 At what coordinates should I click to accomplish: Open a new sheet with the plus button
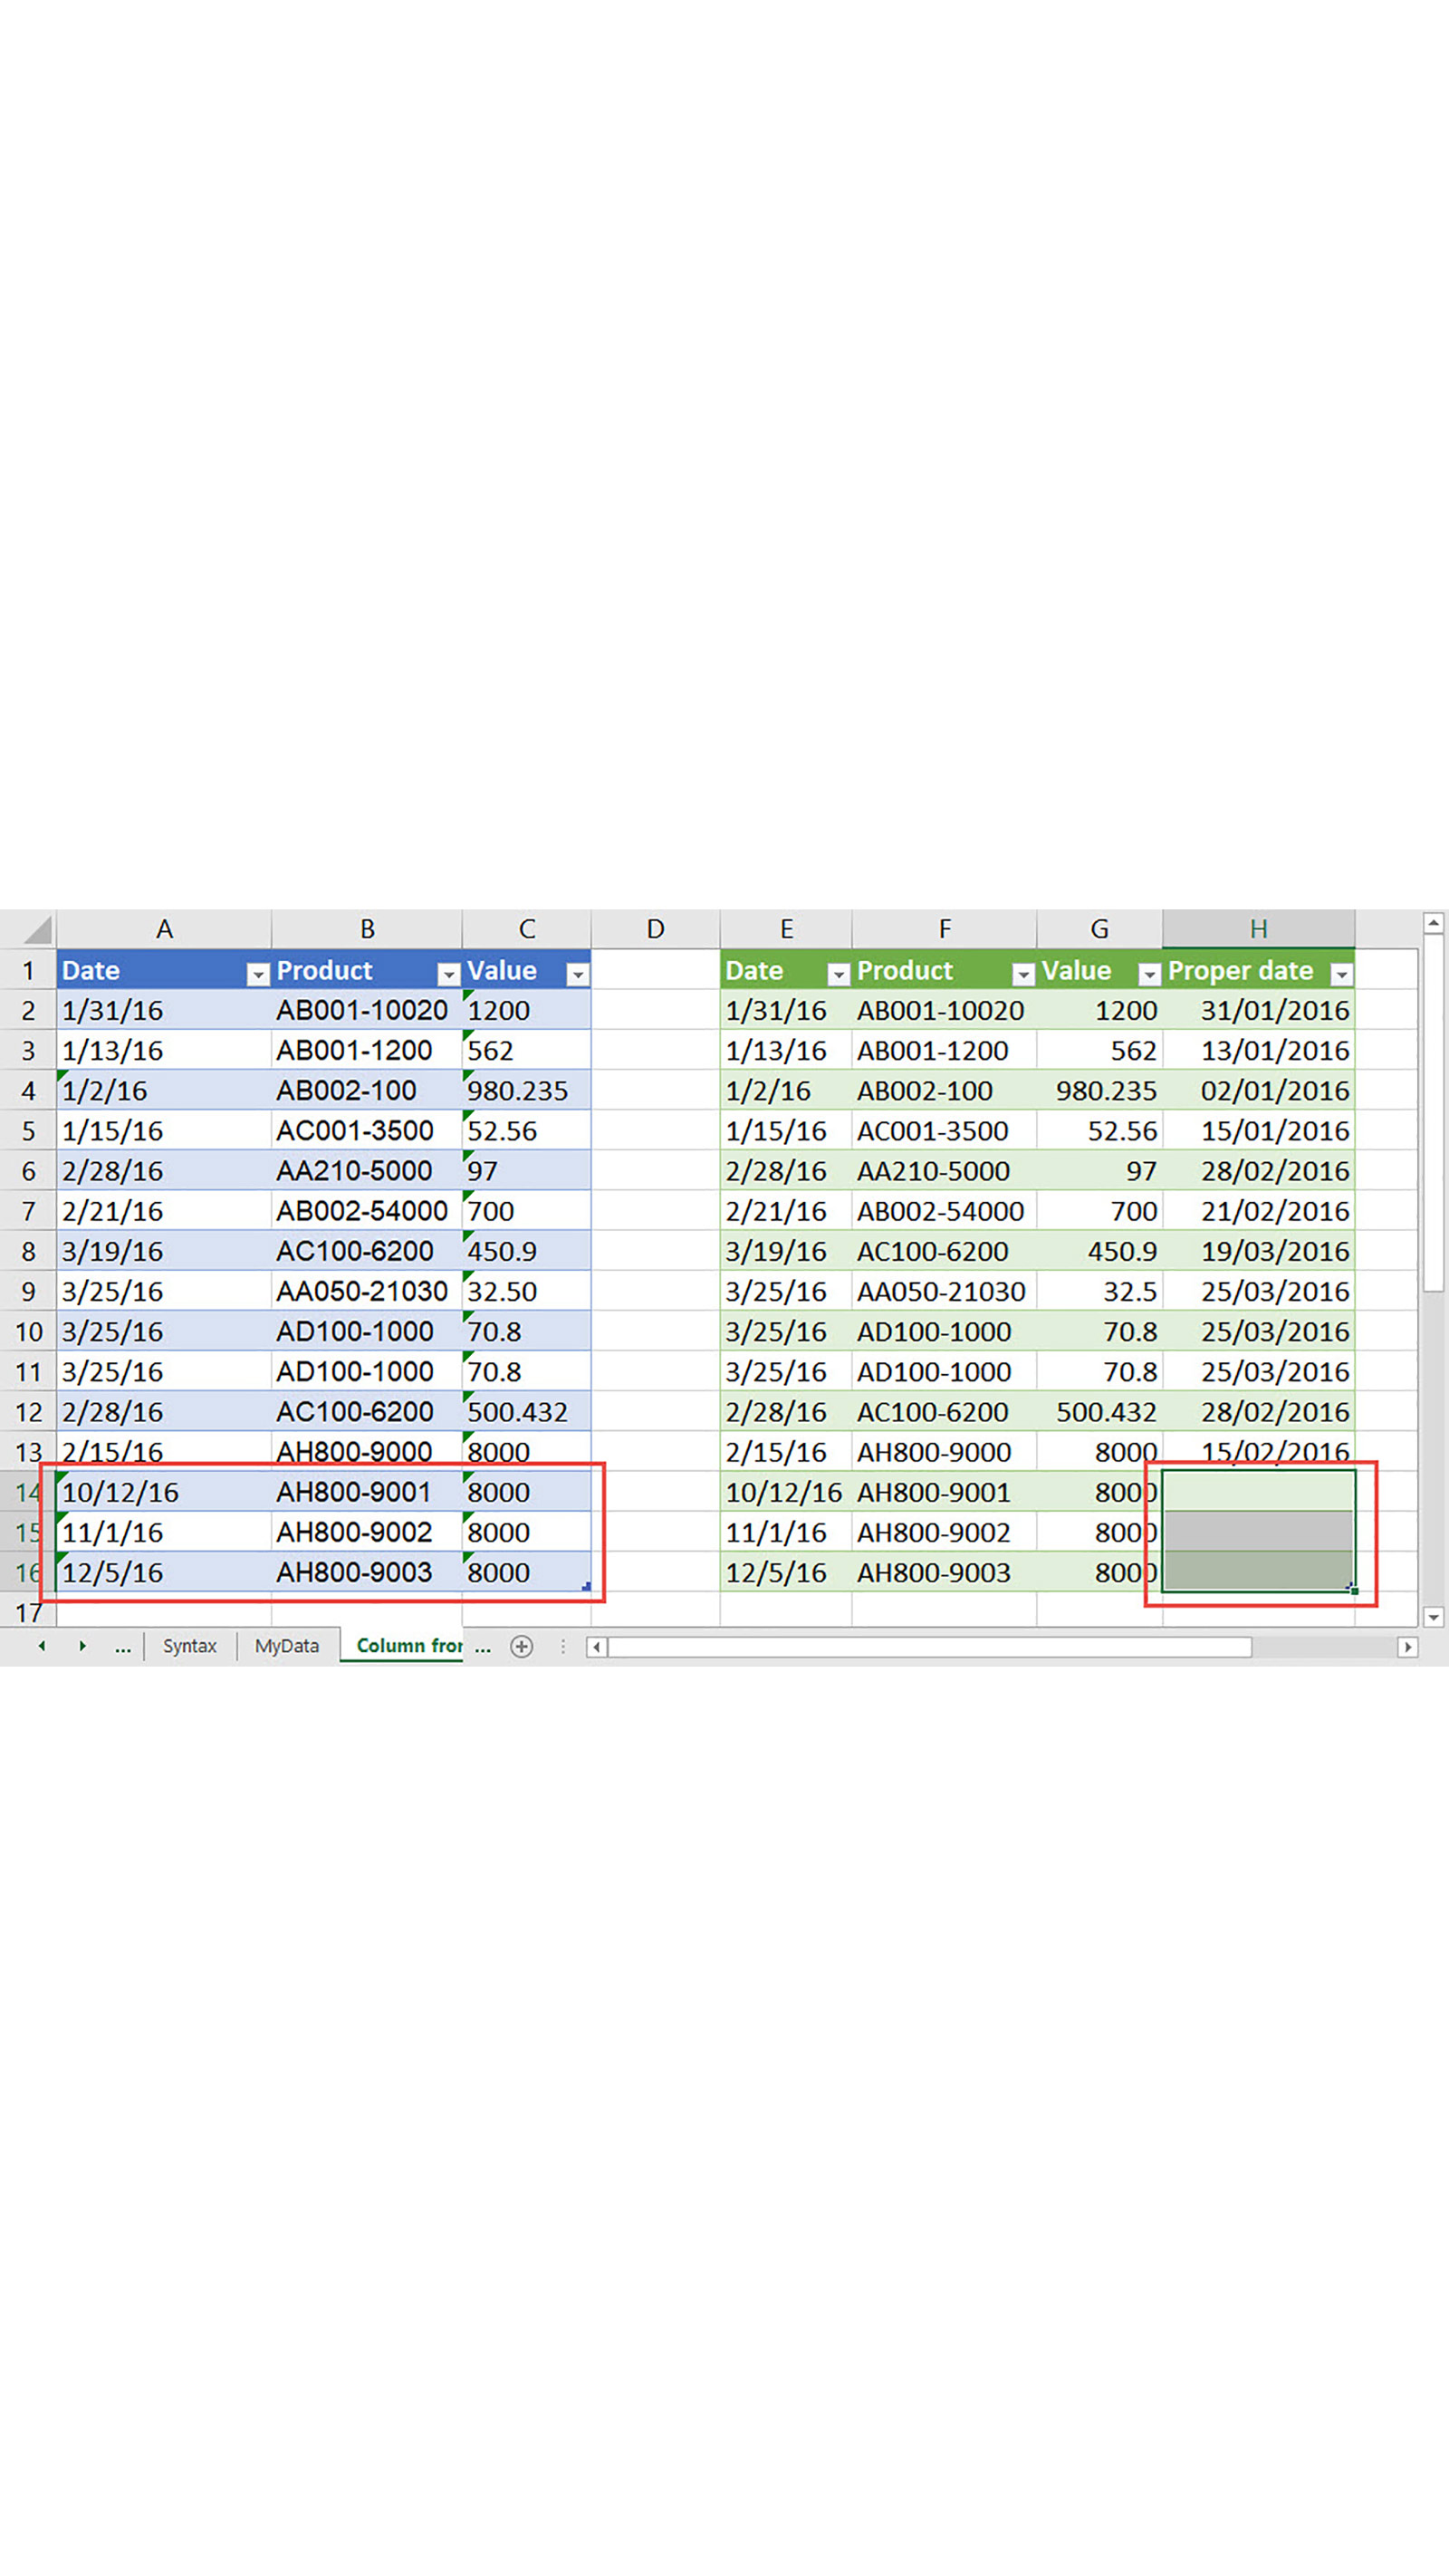click(523, 1646)
